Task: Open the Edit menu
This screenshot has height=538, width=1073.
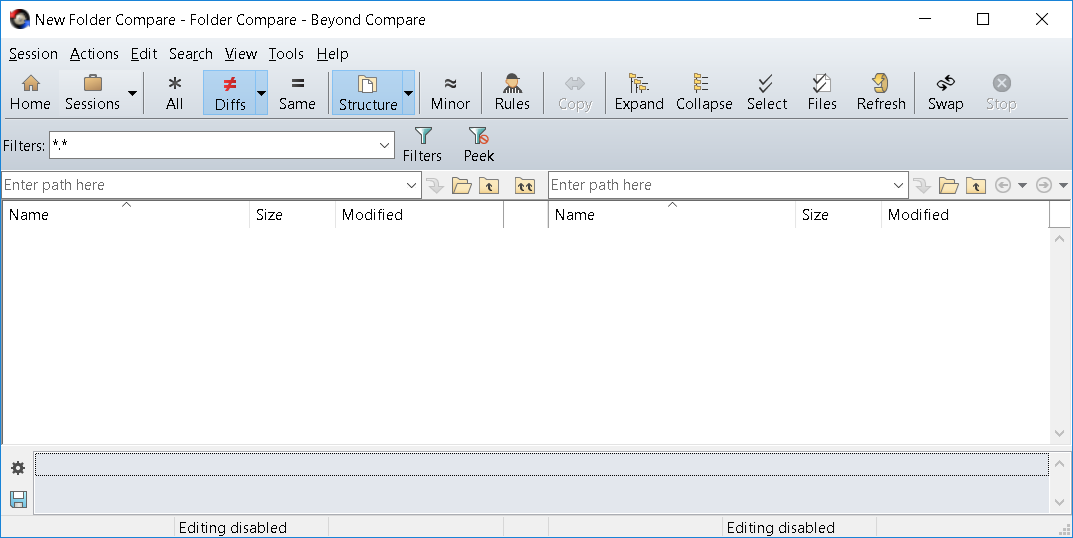Action: coord(144,54)
